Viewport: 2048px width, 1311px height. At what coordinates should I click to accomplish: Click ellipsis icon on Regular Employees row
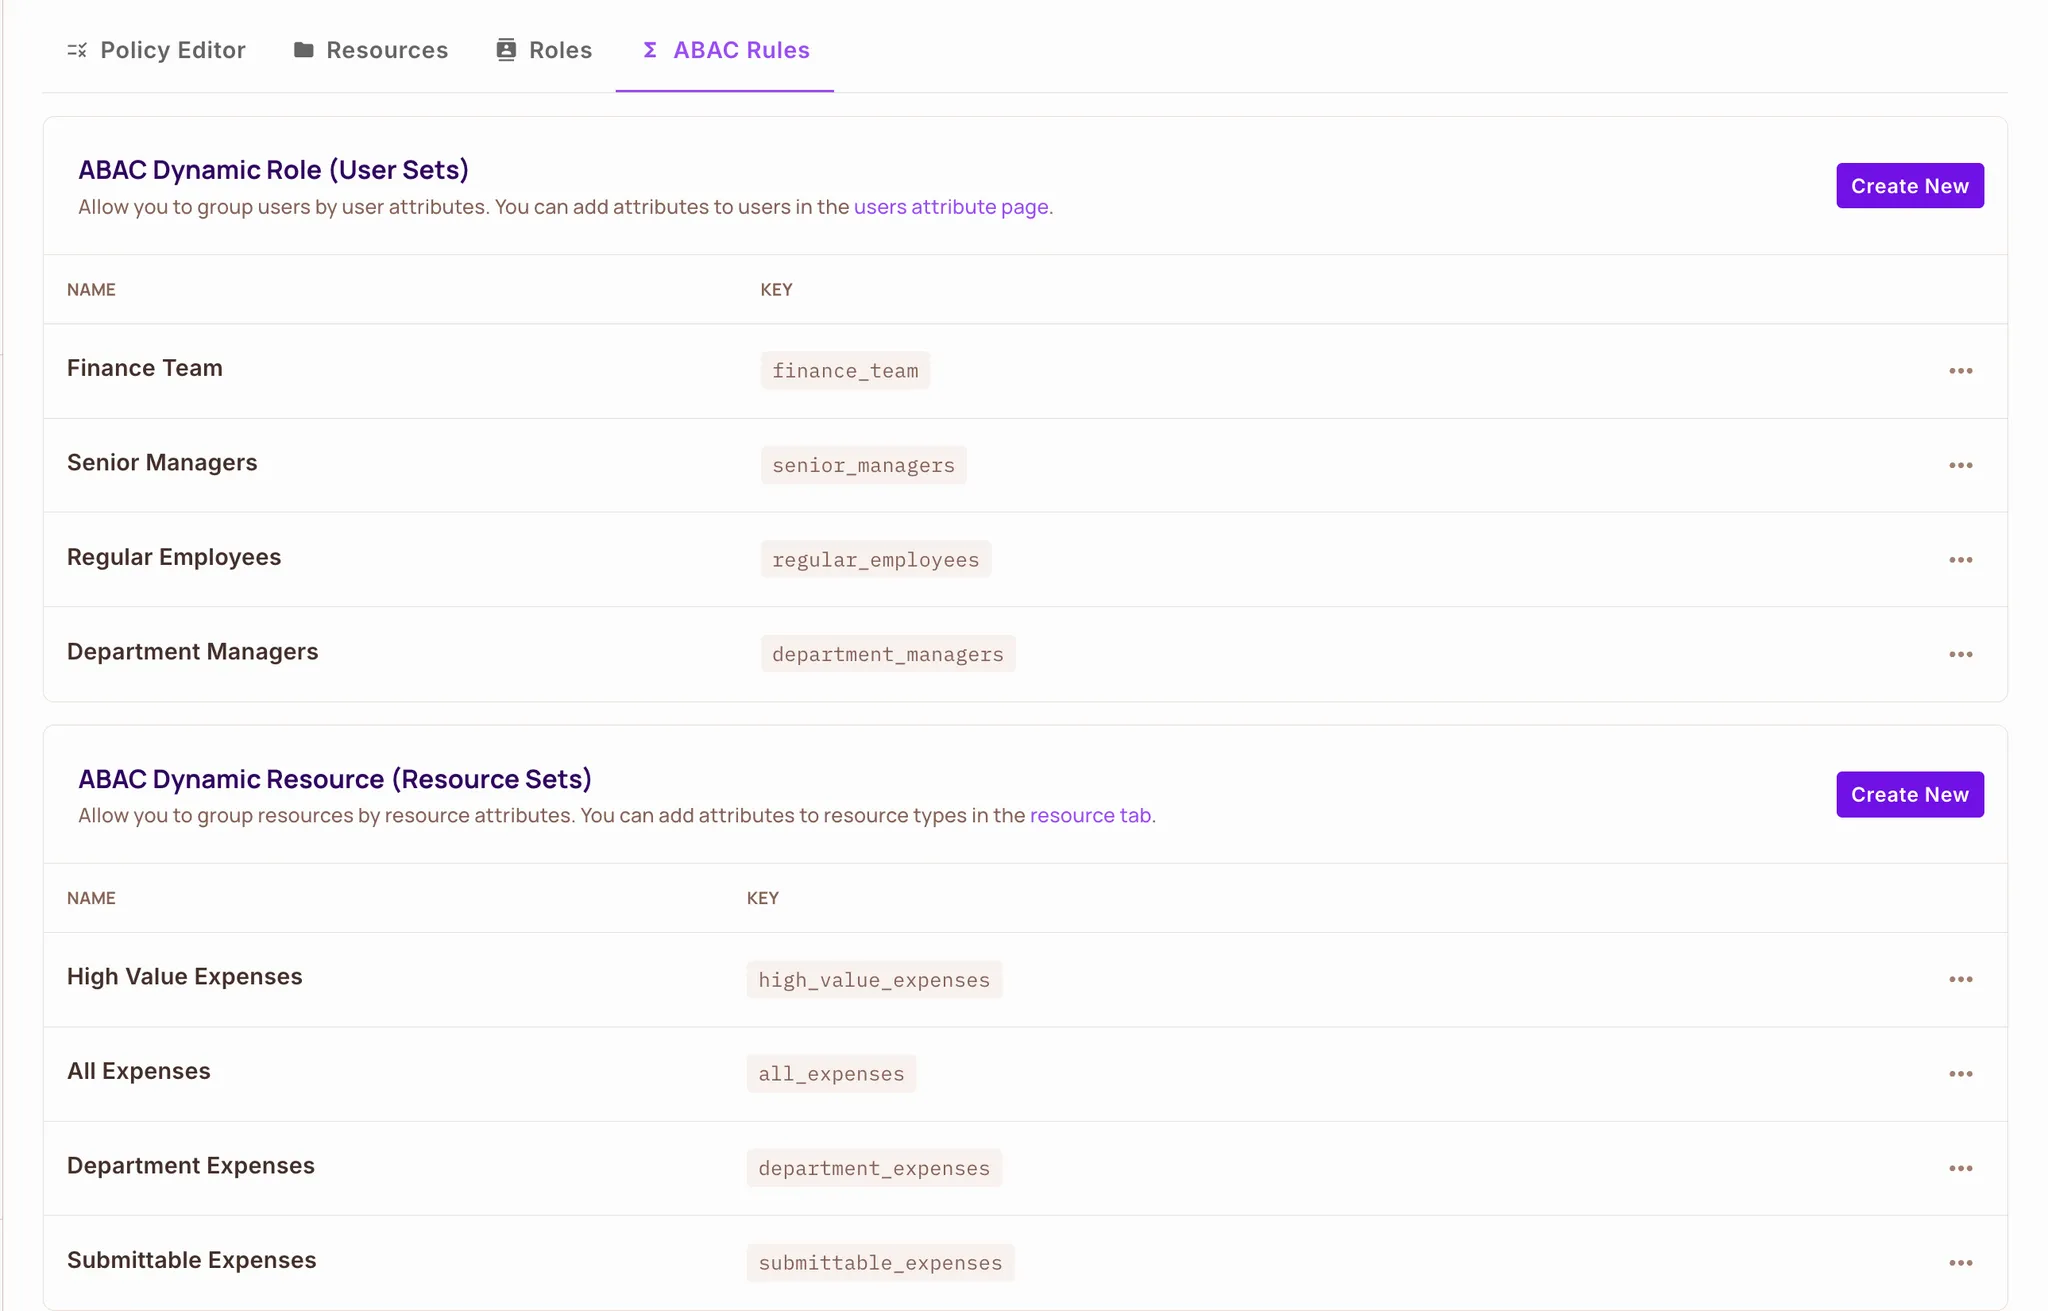(x=1960, y=560)
